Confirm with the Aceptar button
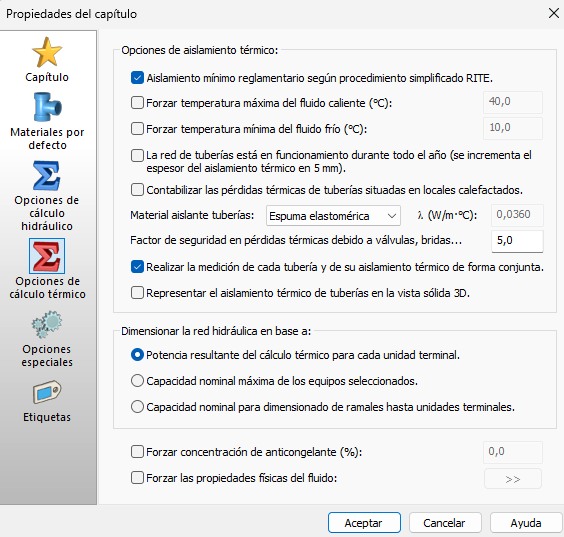Viewport: 564px width, 537px height. pyautogui.click(x=364, y=523)
